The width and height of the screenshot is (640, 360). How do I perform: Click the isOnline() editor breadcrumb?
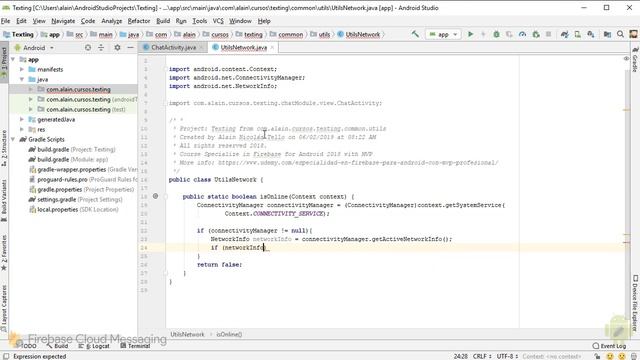tap(229, 334)
